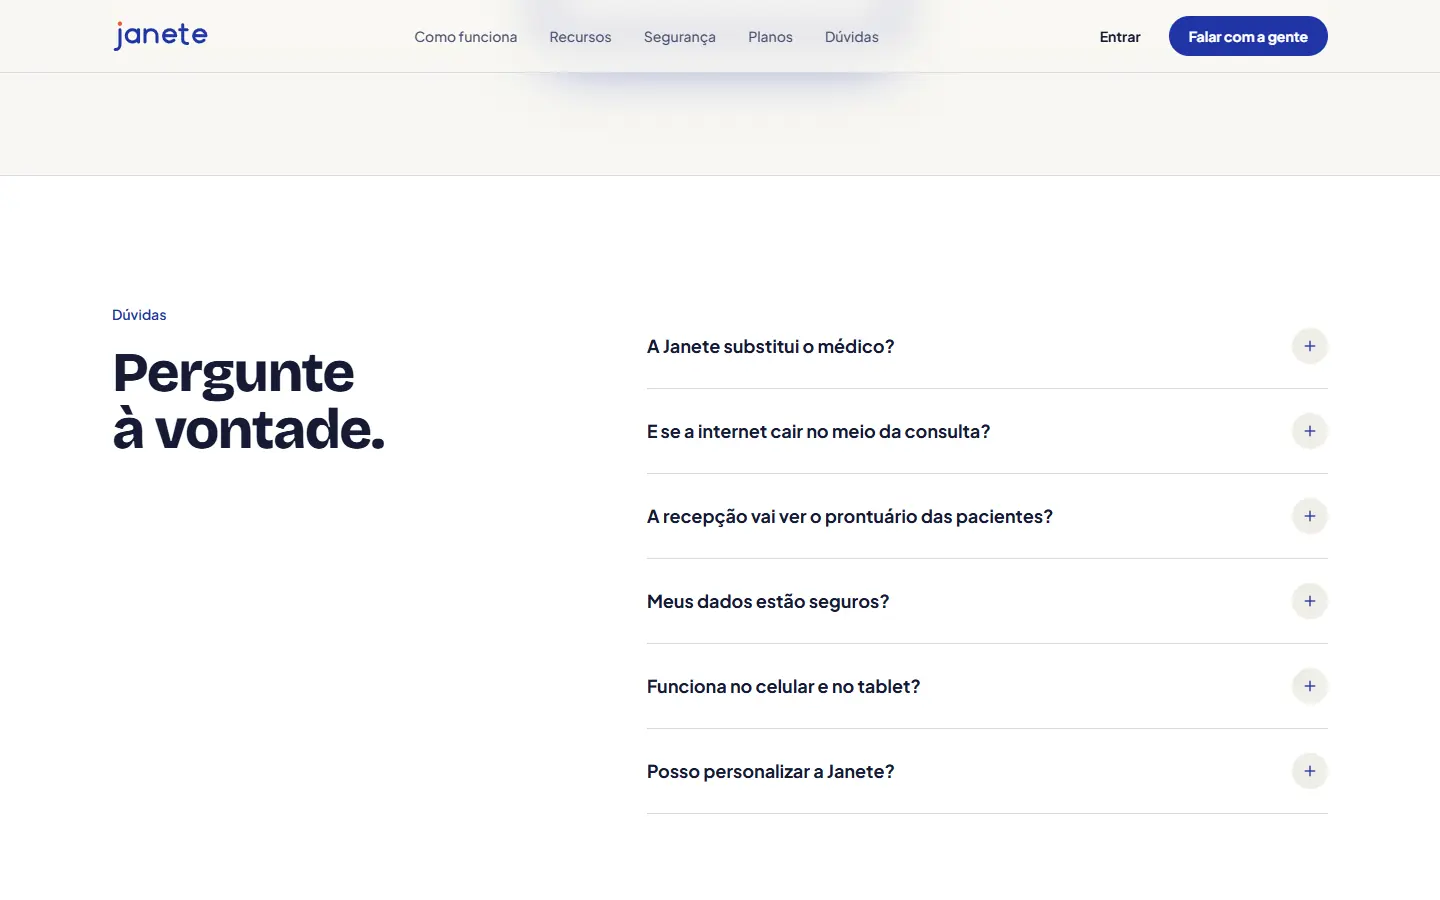
Task: Expand "A recepção vai ver o prontuário das pacientes?"
Action: point(987,516)
